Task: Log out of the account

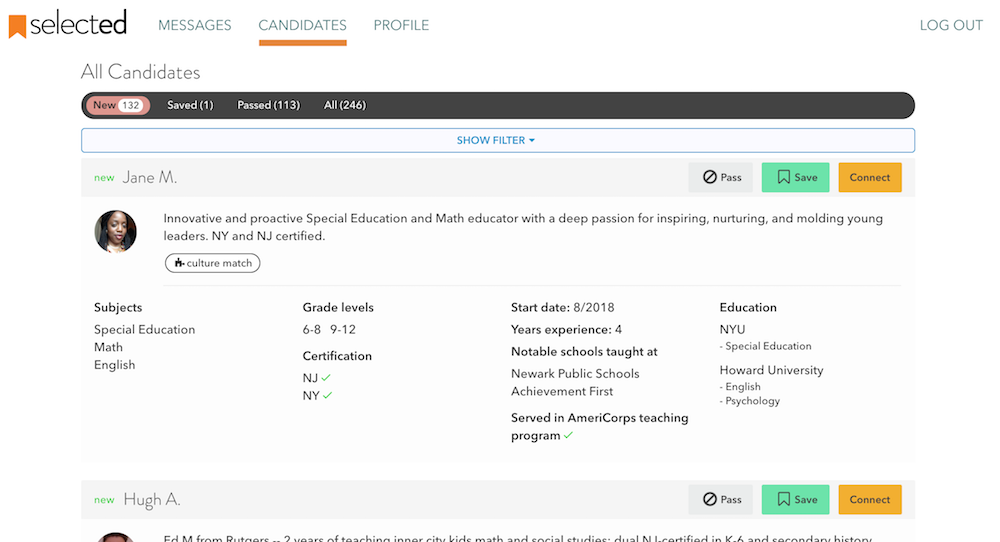Action: click(951, 26)
